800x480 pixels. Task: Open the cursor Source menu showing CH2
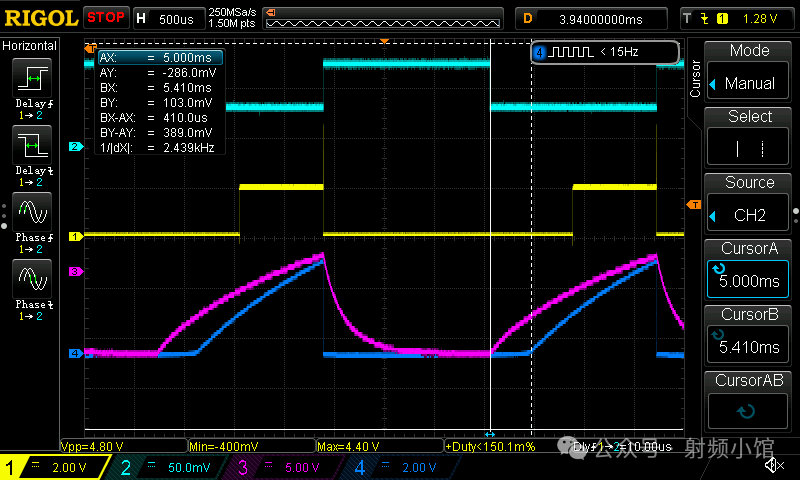coord(749,203)
